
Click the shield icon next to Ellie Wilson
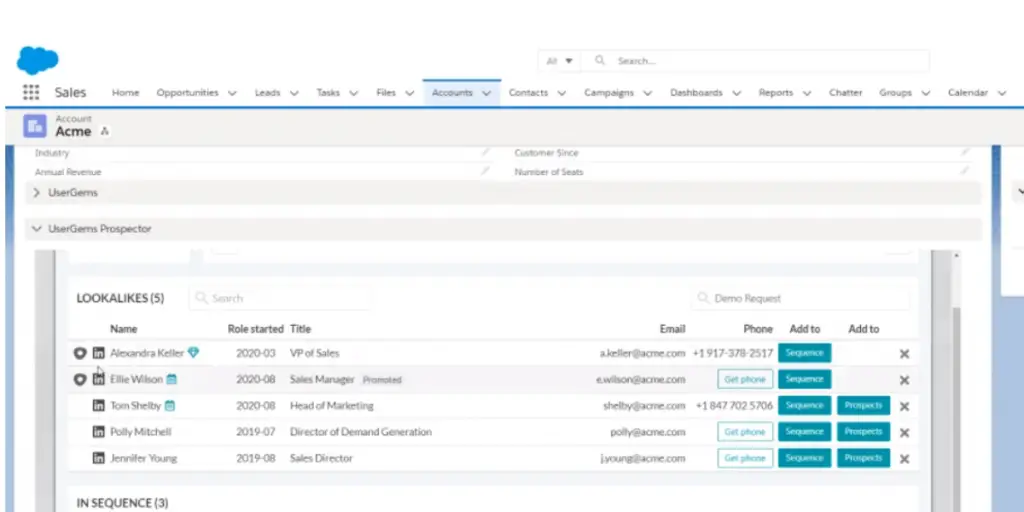pos(80,380)
